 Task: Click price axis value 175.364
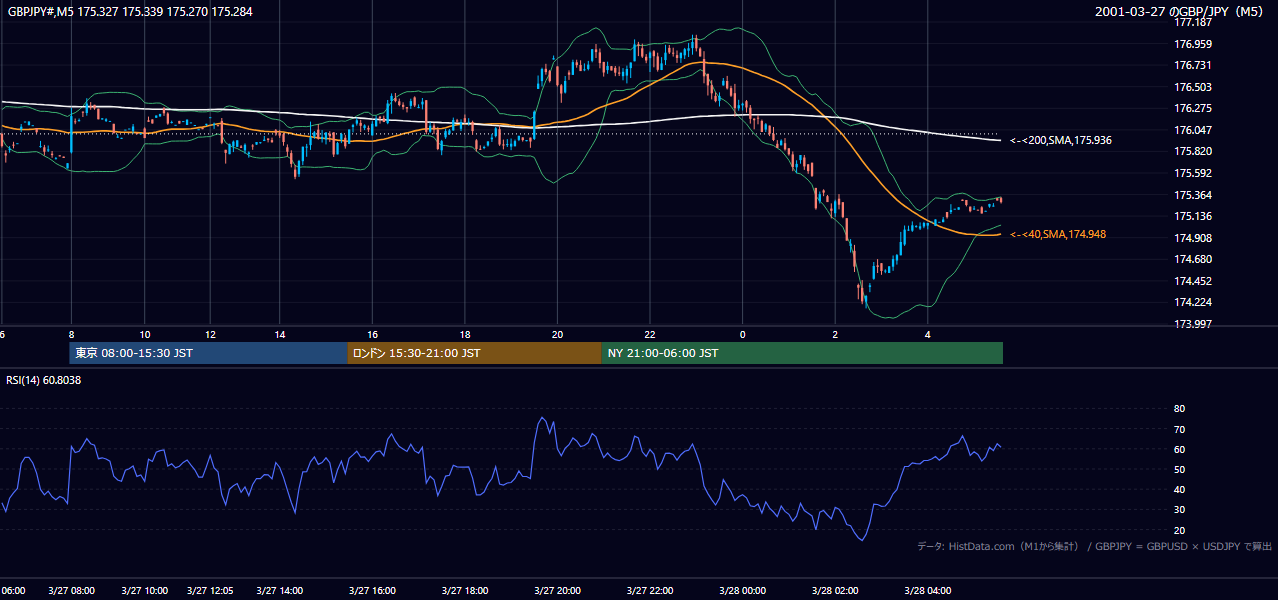pos(1192,195)
